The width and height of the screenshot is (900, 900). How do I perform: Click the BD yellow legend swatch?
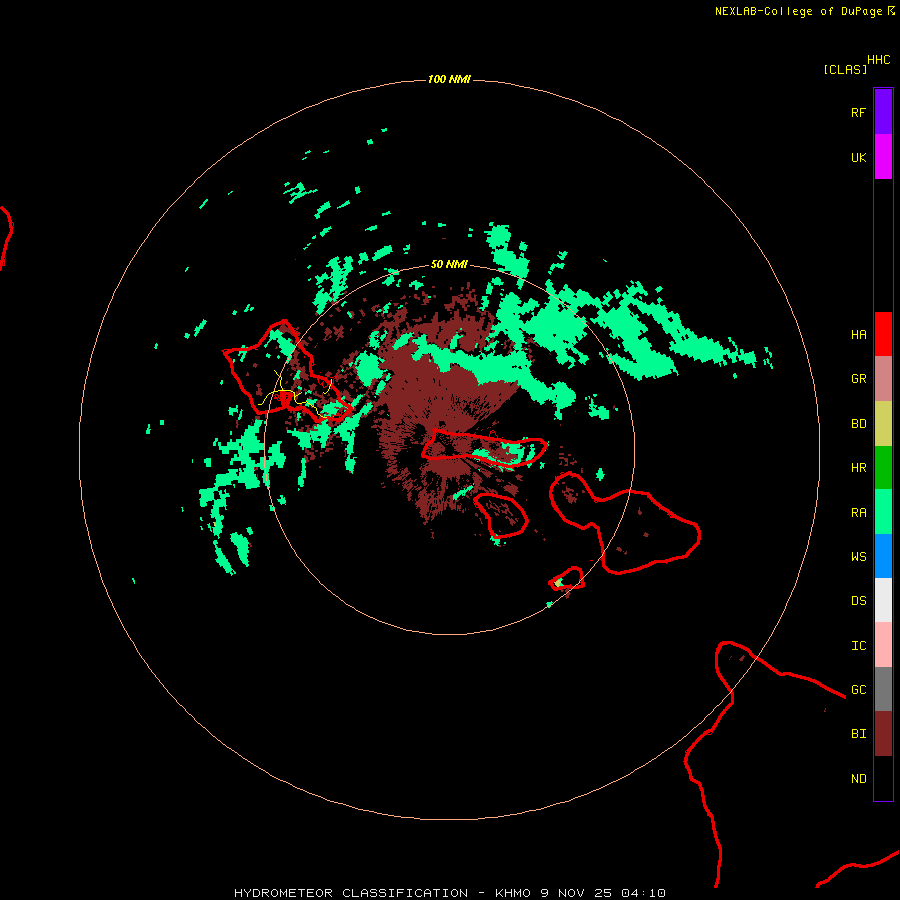click(x=883, y=424)
